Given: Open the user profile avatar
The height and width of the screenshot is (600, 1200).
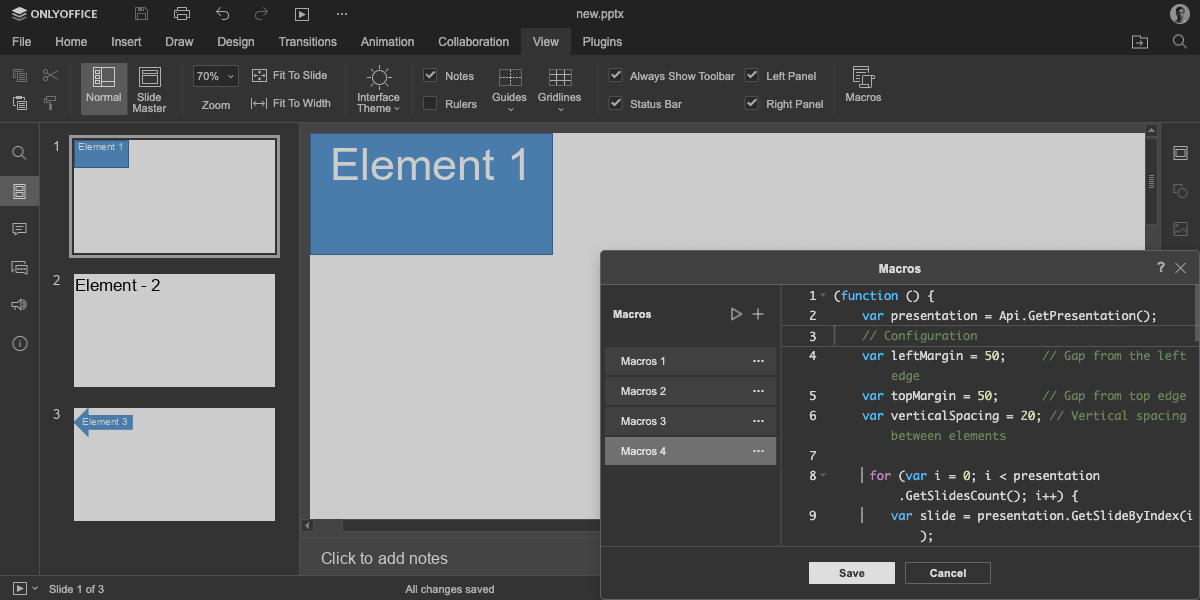Looking at the screenshot, I should click(x=1180, y=14).
